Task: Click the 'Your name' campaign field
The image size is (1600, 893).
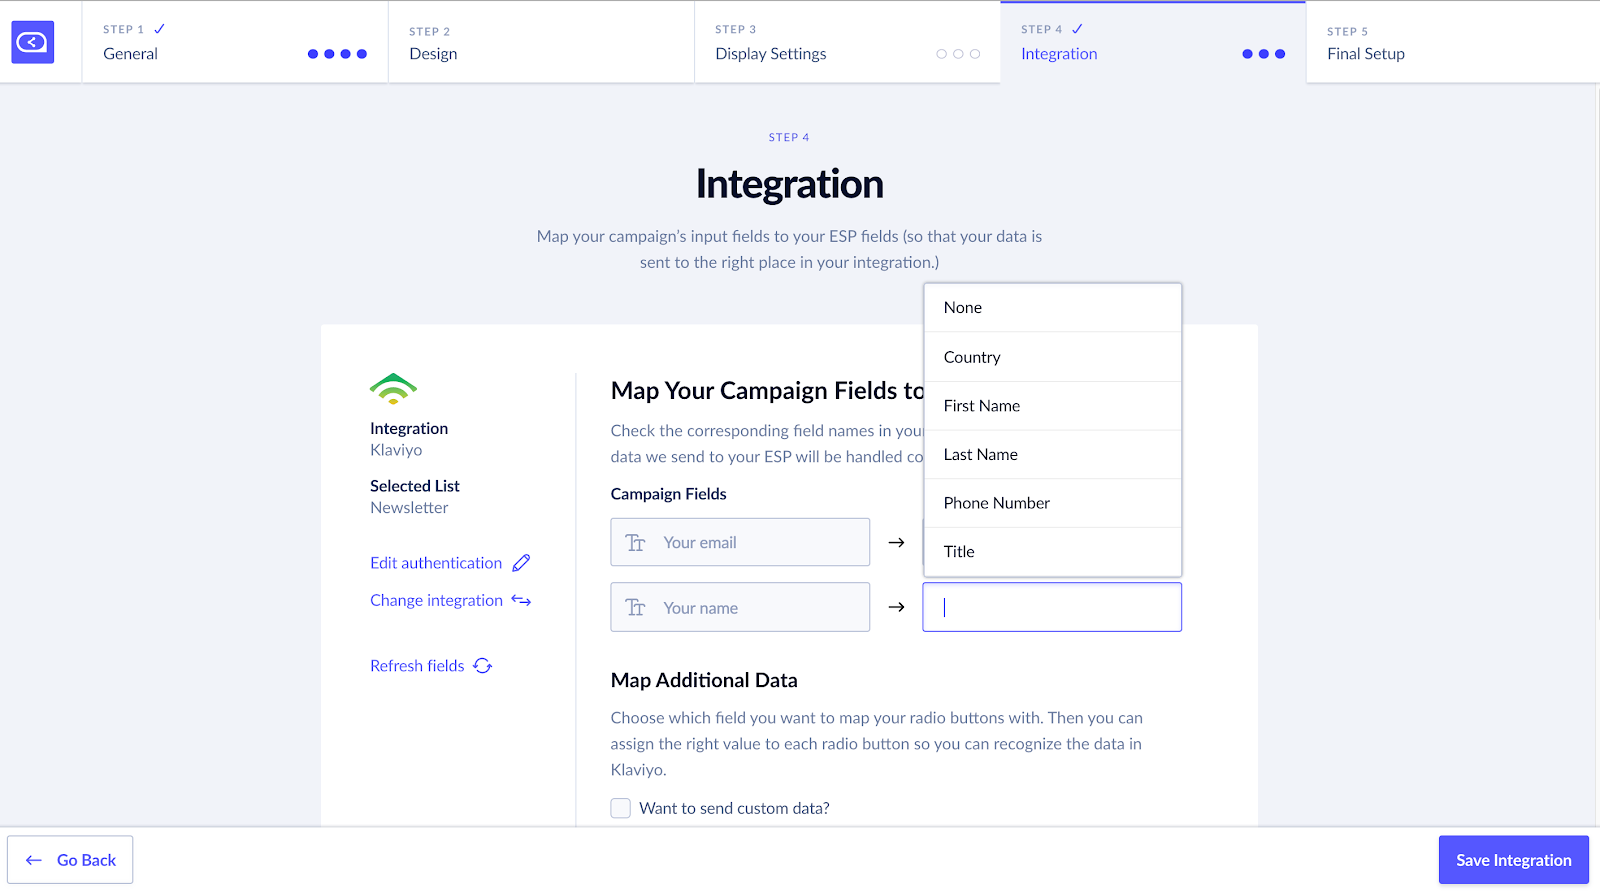Action: 740,607
